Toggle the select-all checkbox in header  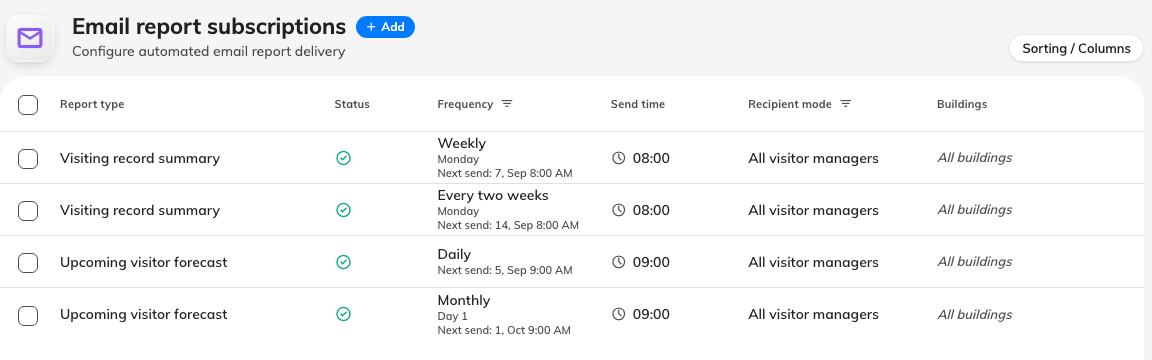[28, 105]
